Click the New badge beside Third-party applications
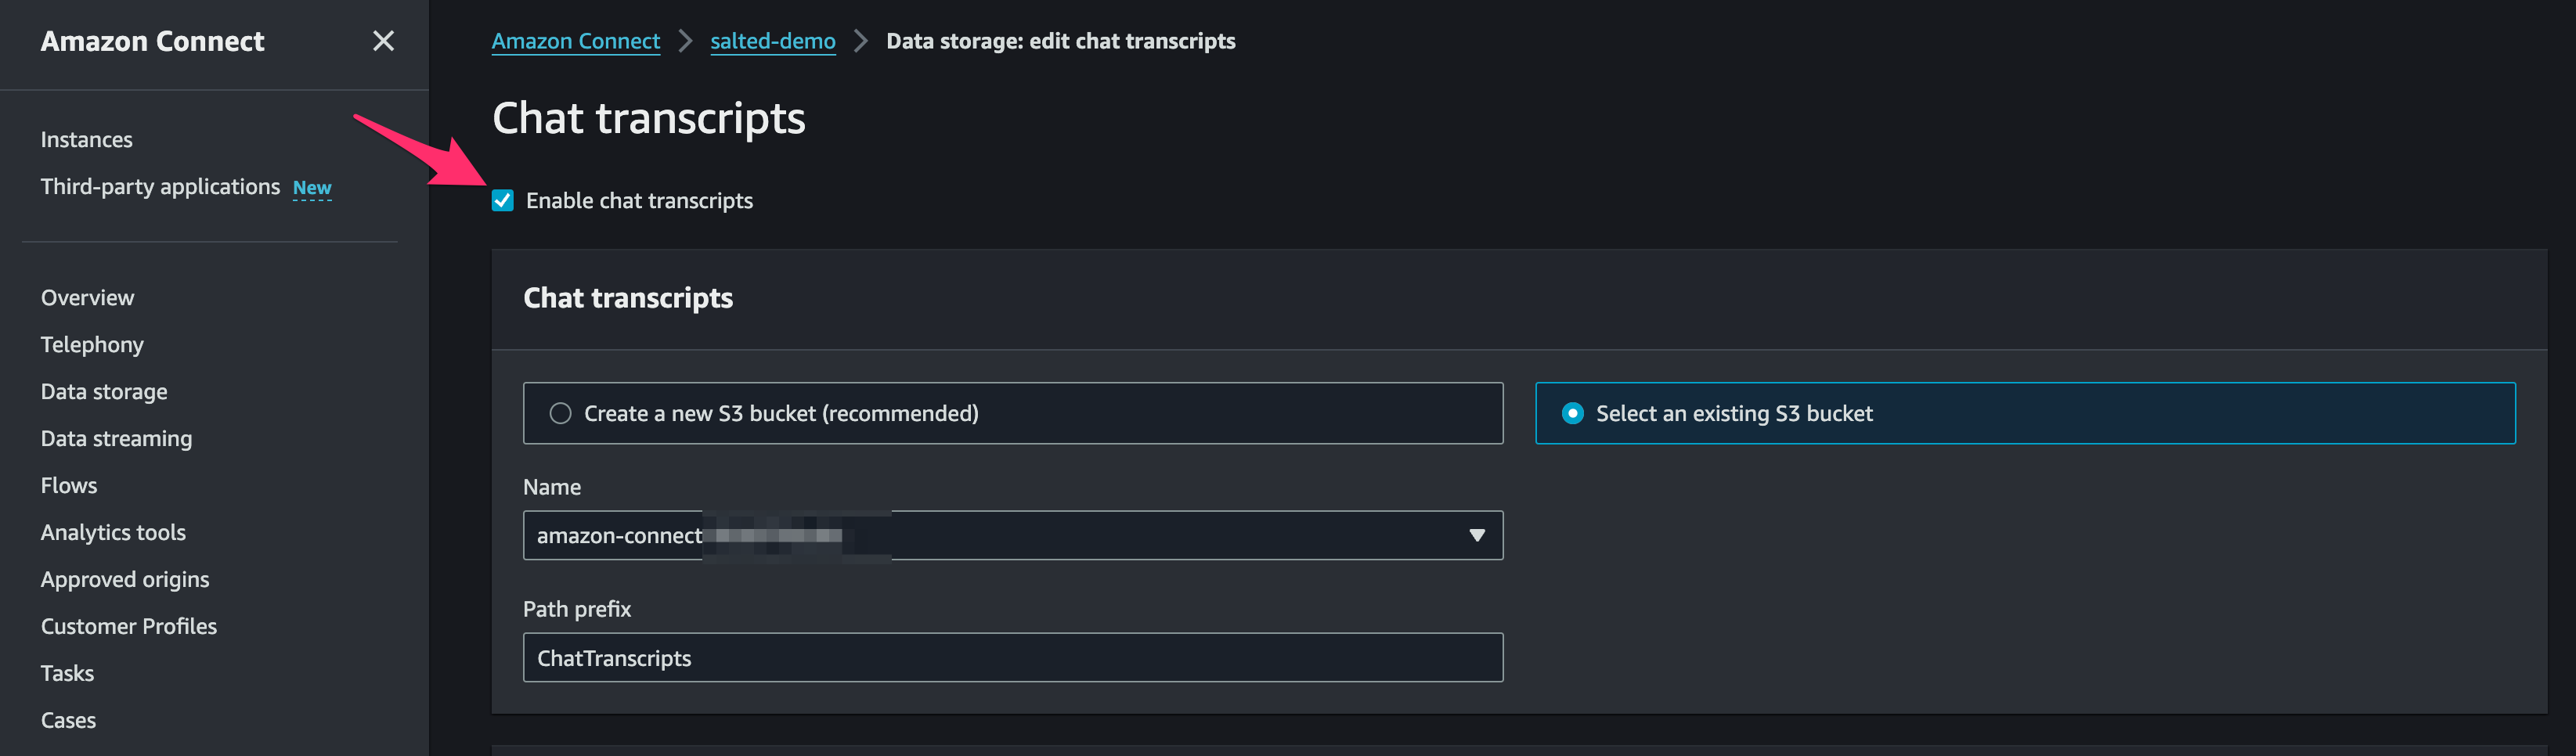 tap(312, 188)
